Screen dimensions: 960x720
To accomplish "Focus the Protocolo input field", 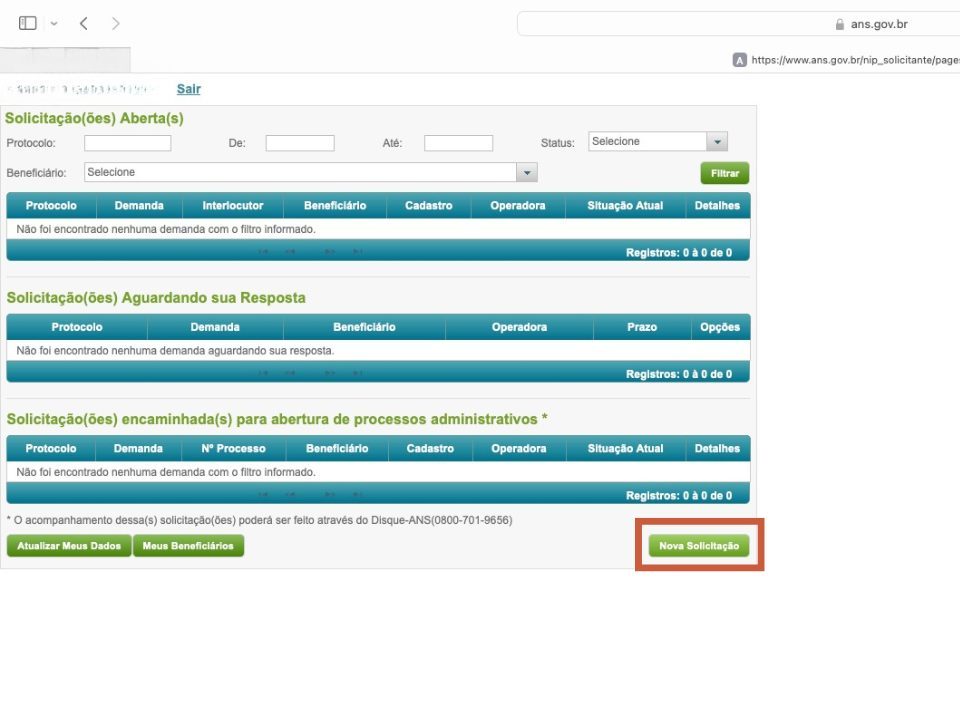I will click(127, 143).
